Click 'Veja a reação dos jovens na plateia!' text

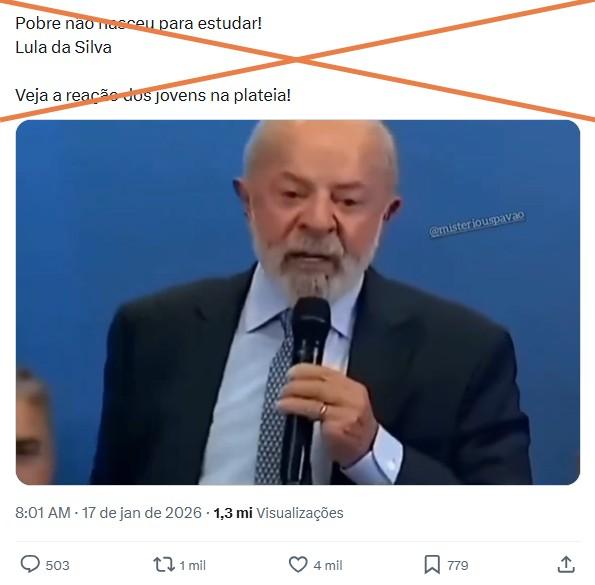point(153,95)
